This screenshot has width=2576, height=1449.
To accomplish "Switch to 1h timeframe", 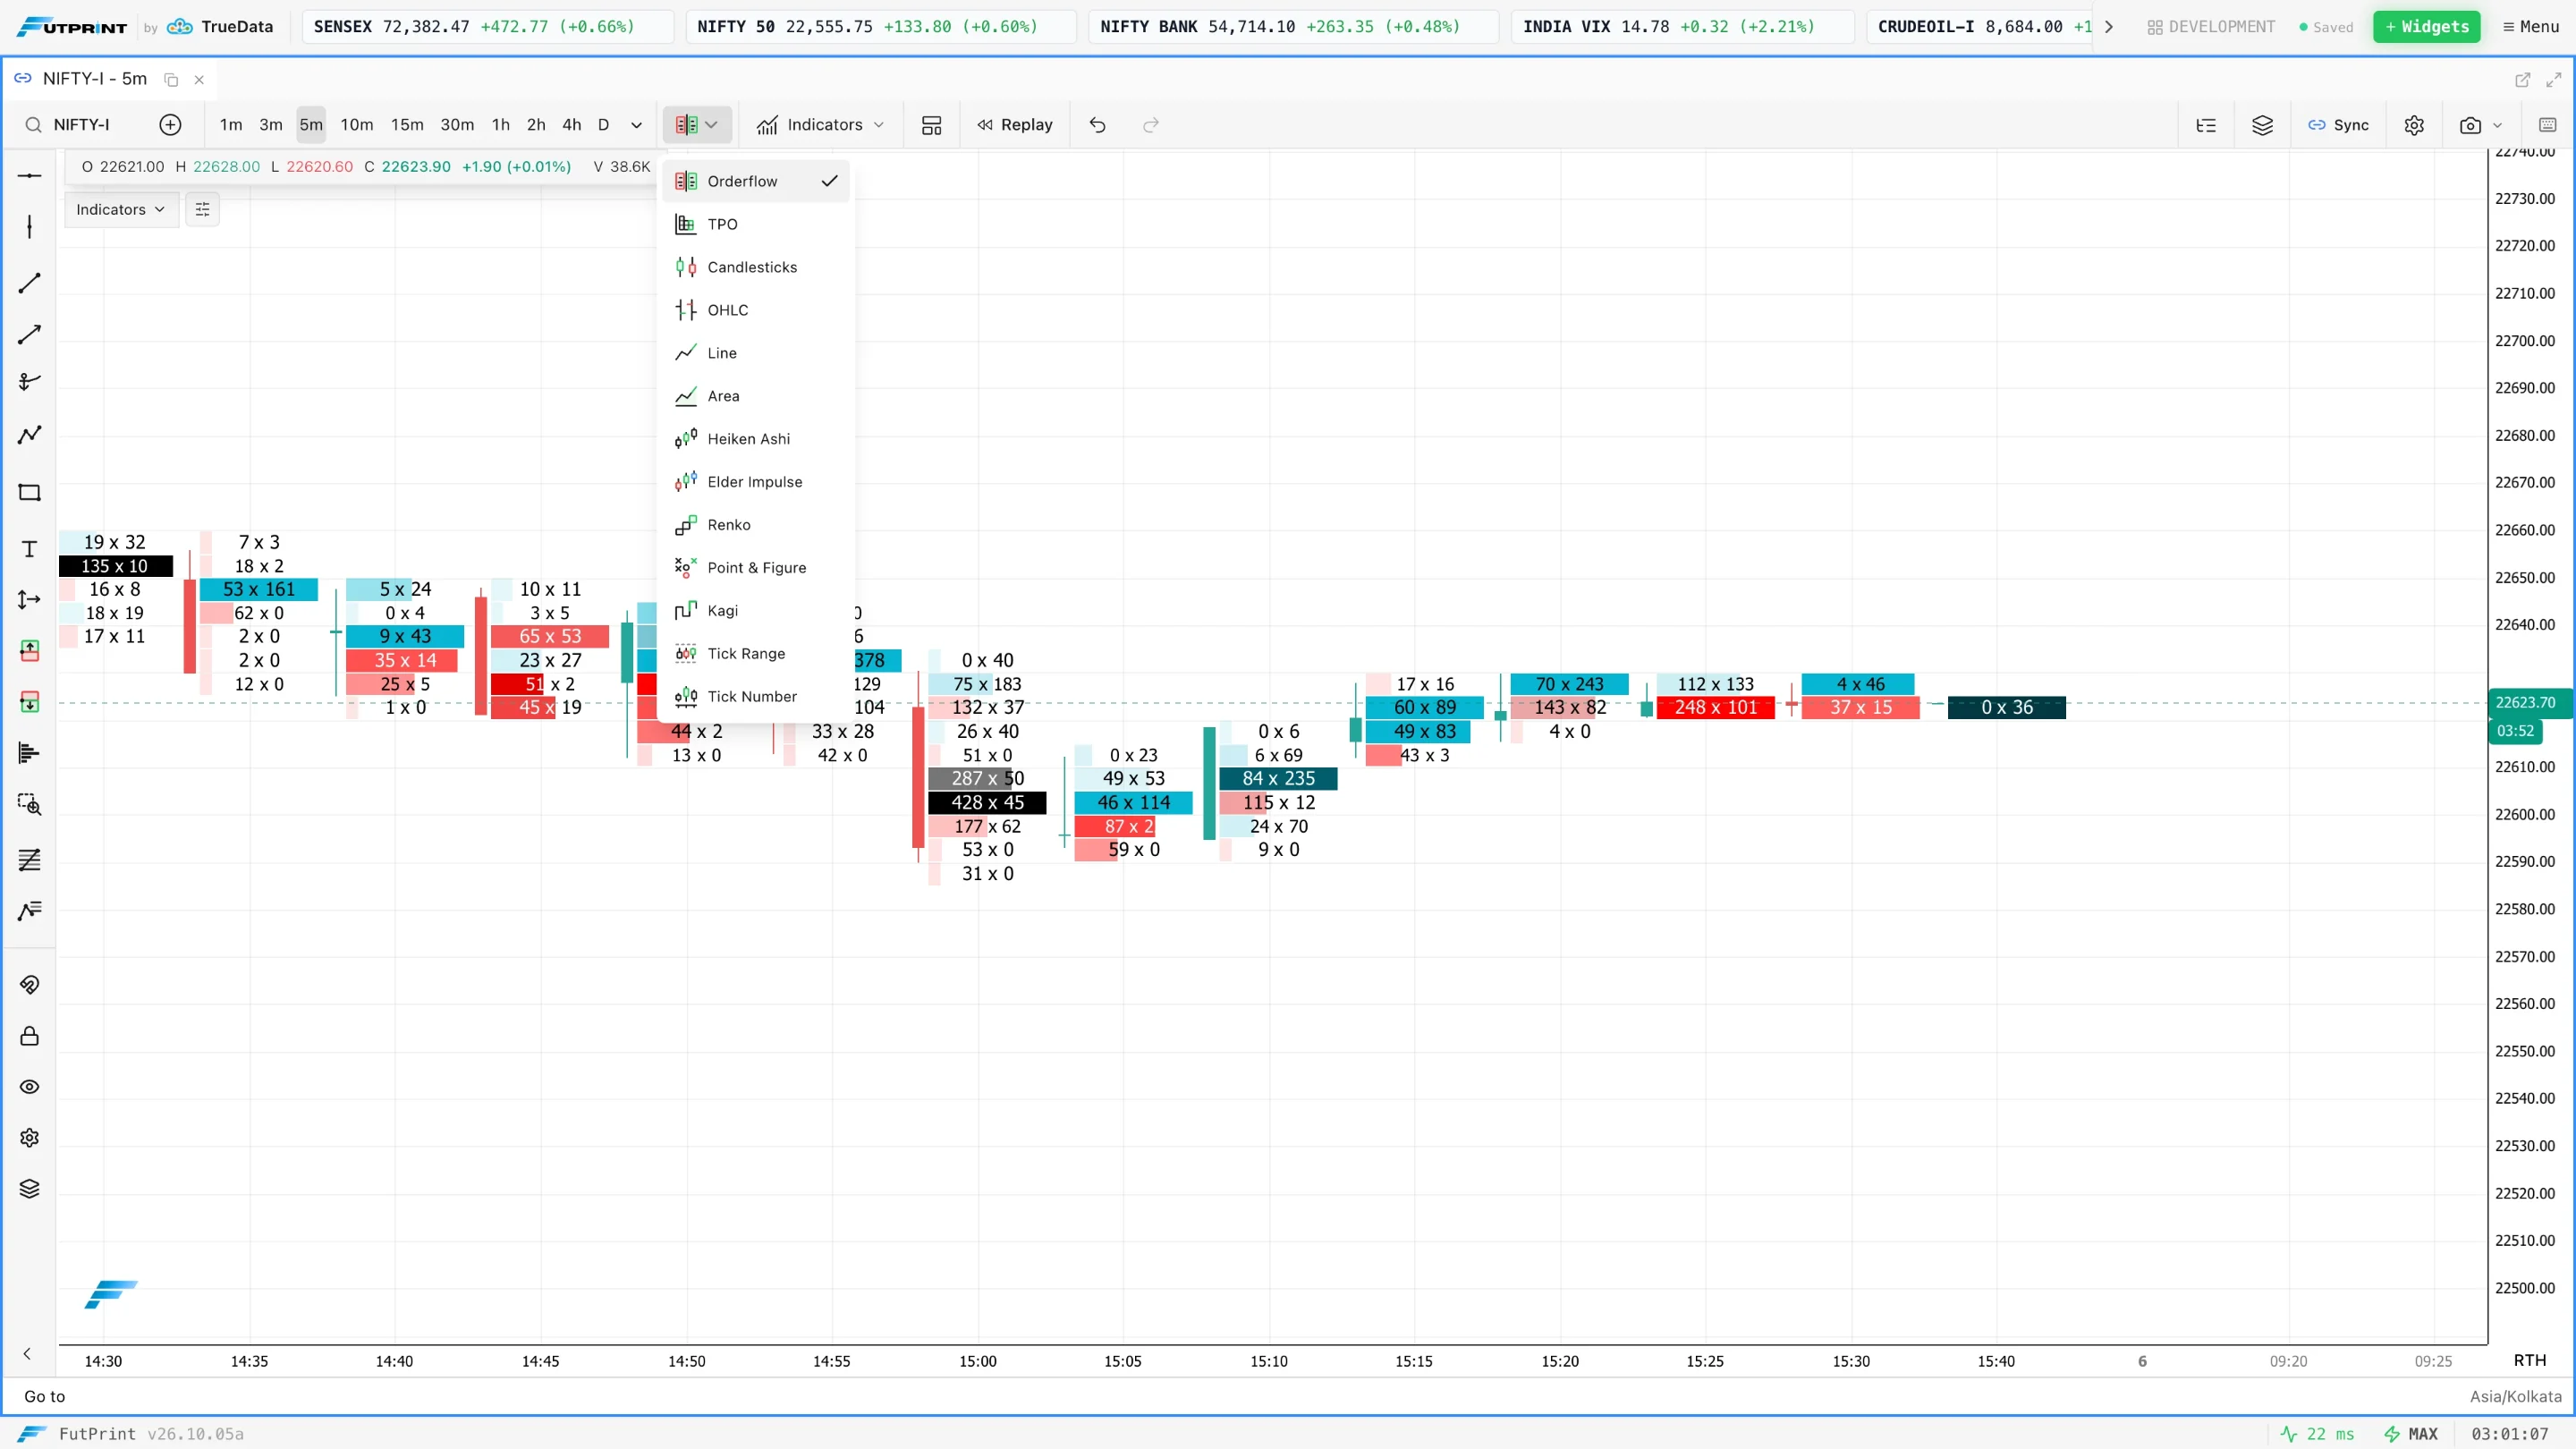I will (501, 125).
